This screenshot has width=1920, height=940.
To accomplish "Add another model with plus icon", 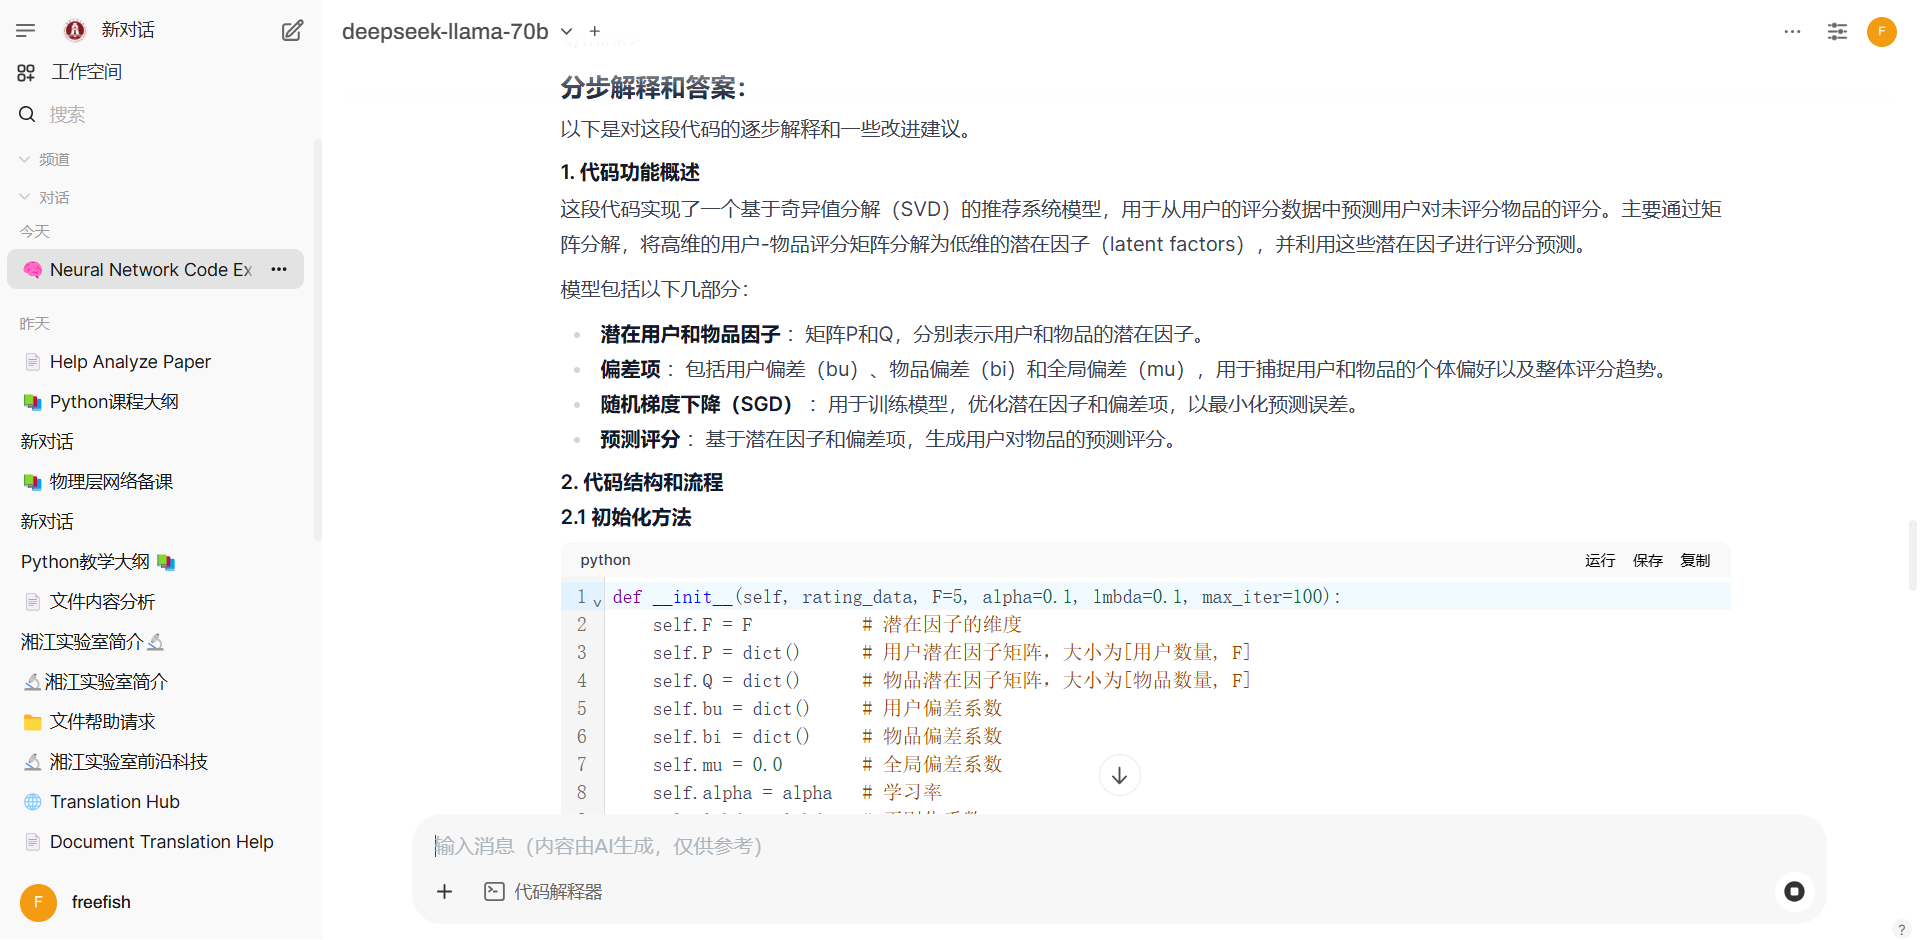I will (595, 32).
